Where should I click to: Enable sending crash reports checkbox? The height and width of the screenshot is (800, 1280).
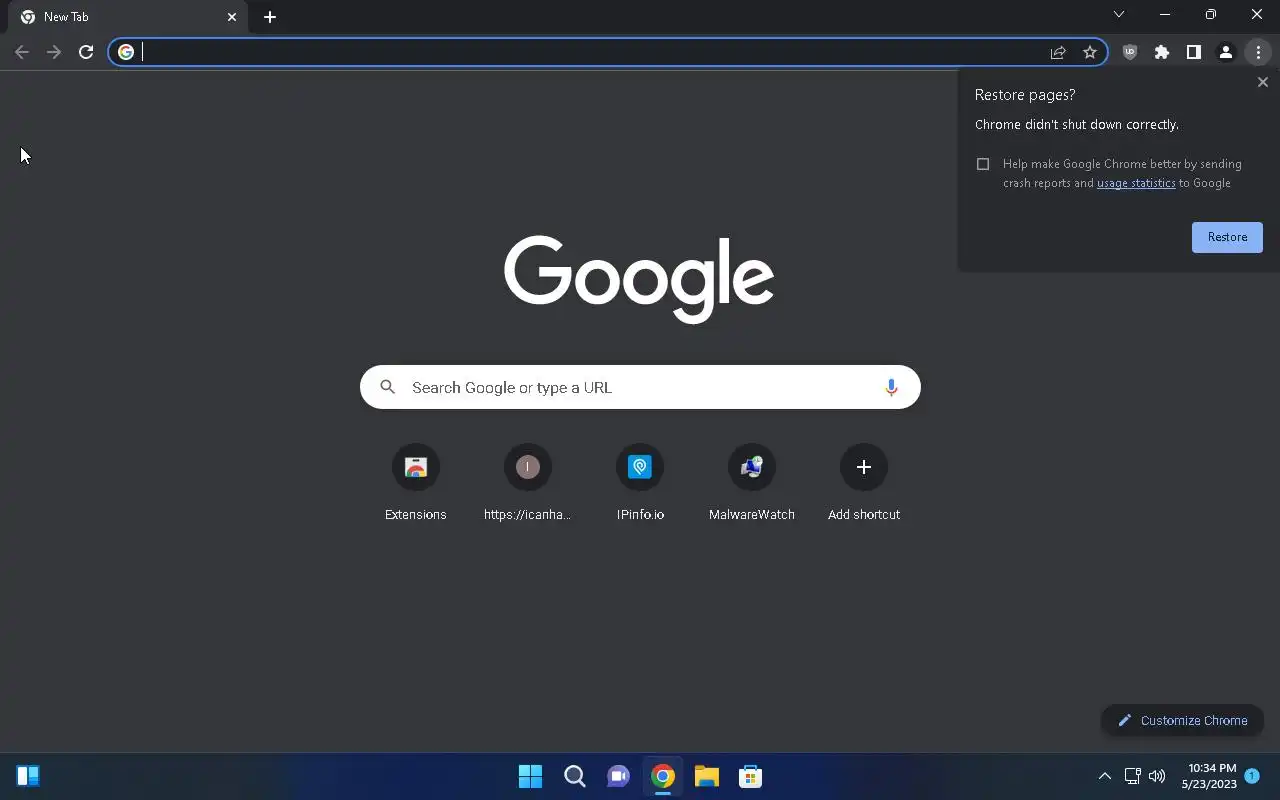point(983,164)
